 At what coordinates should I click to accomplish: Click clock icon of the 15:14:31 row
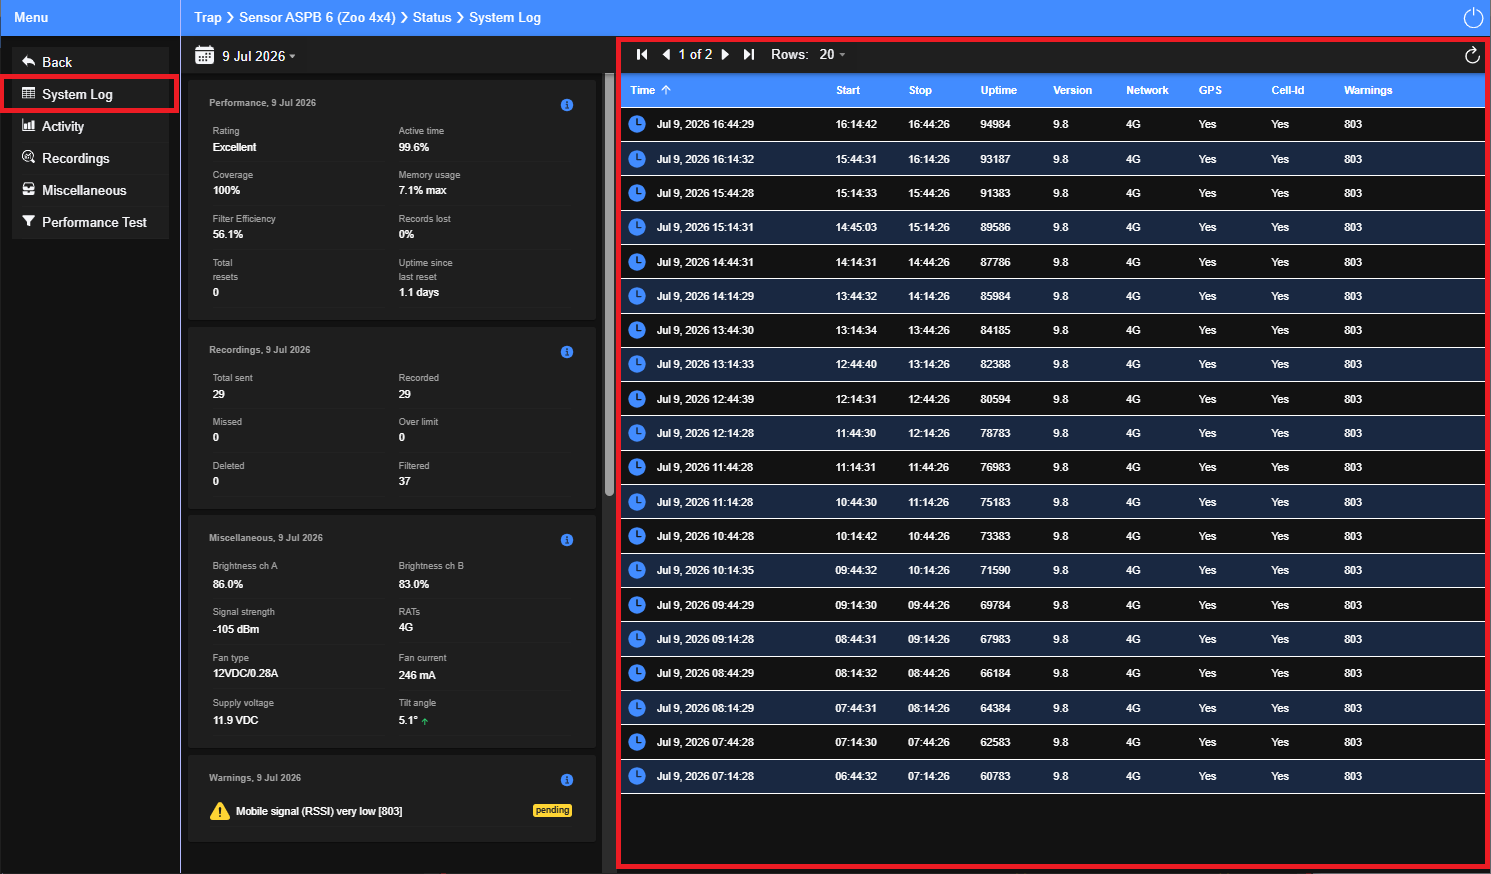pyautogui.click(x=637, y=227)
